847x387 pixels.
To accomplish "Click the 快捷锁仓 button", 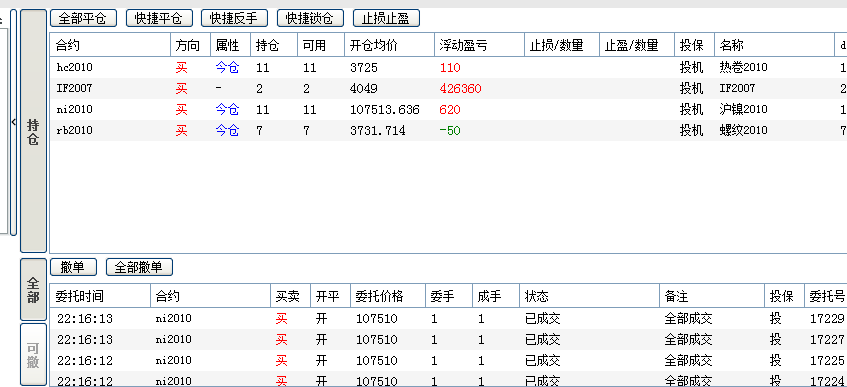I will click(311, 18).
